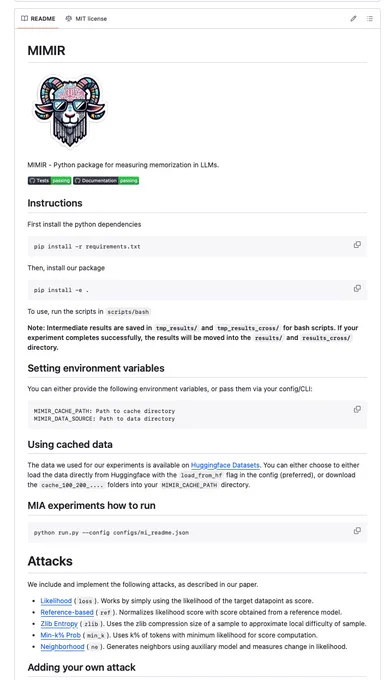
Task: Copy the pip install -e command
Action: [x=357, y=289]
